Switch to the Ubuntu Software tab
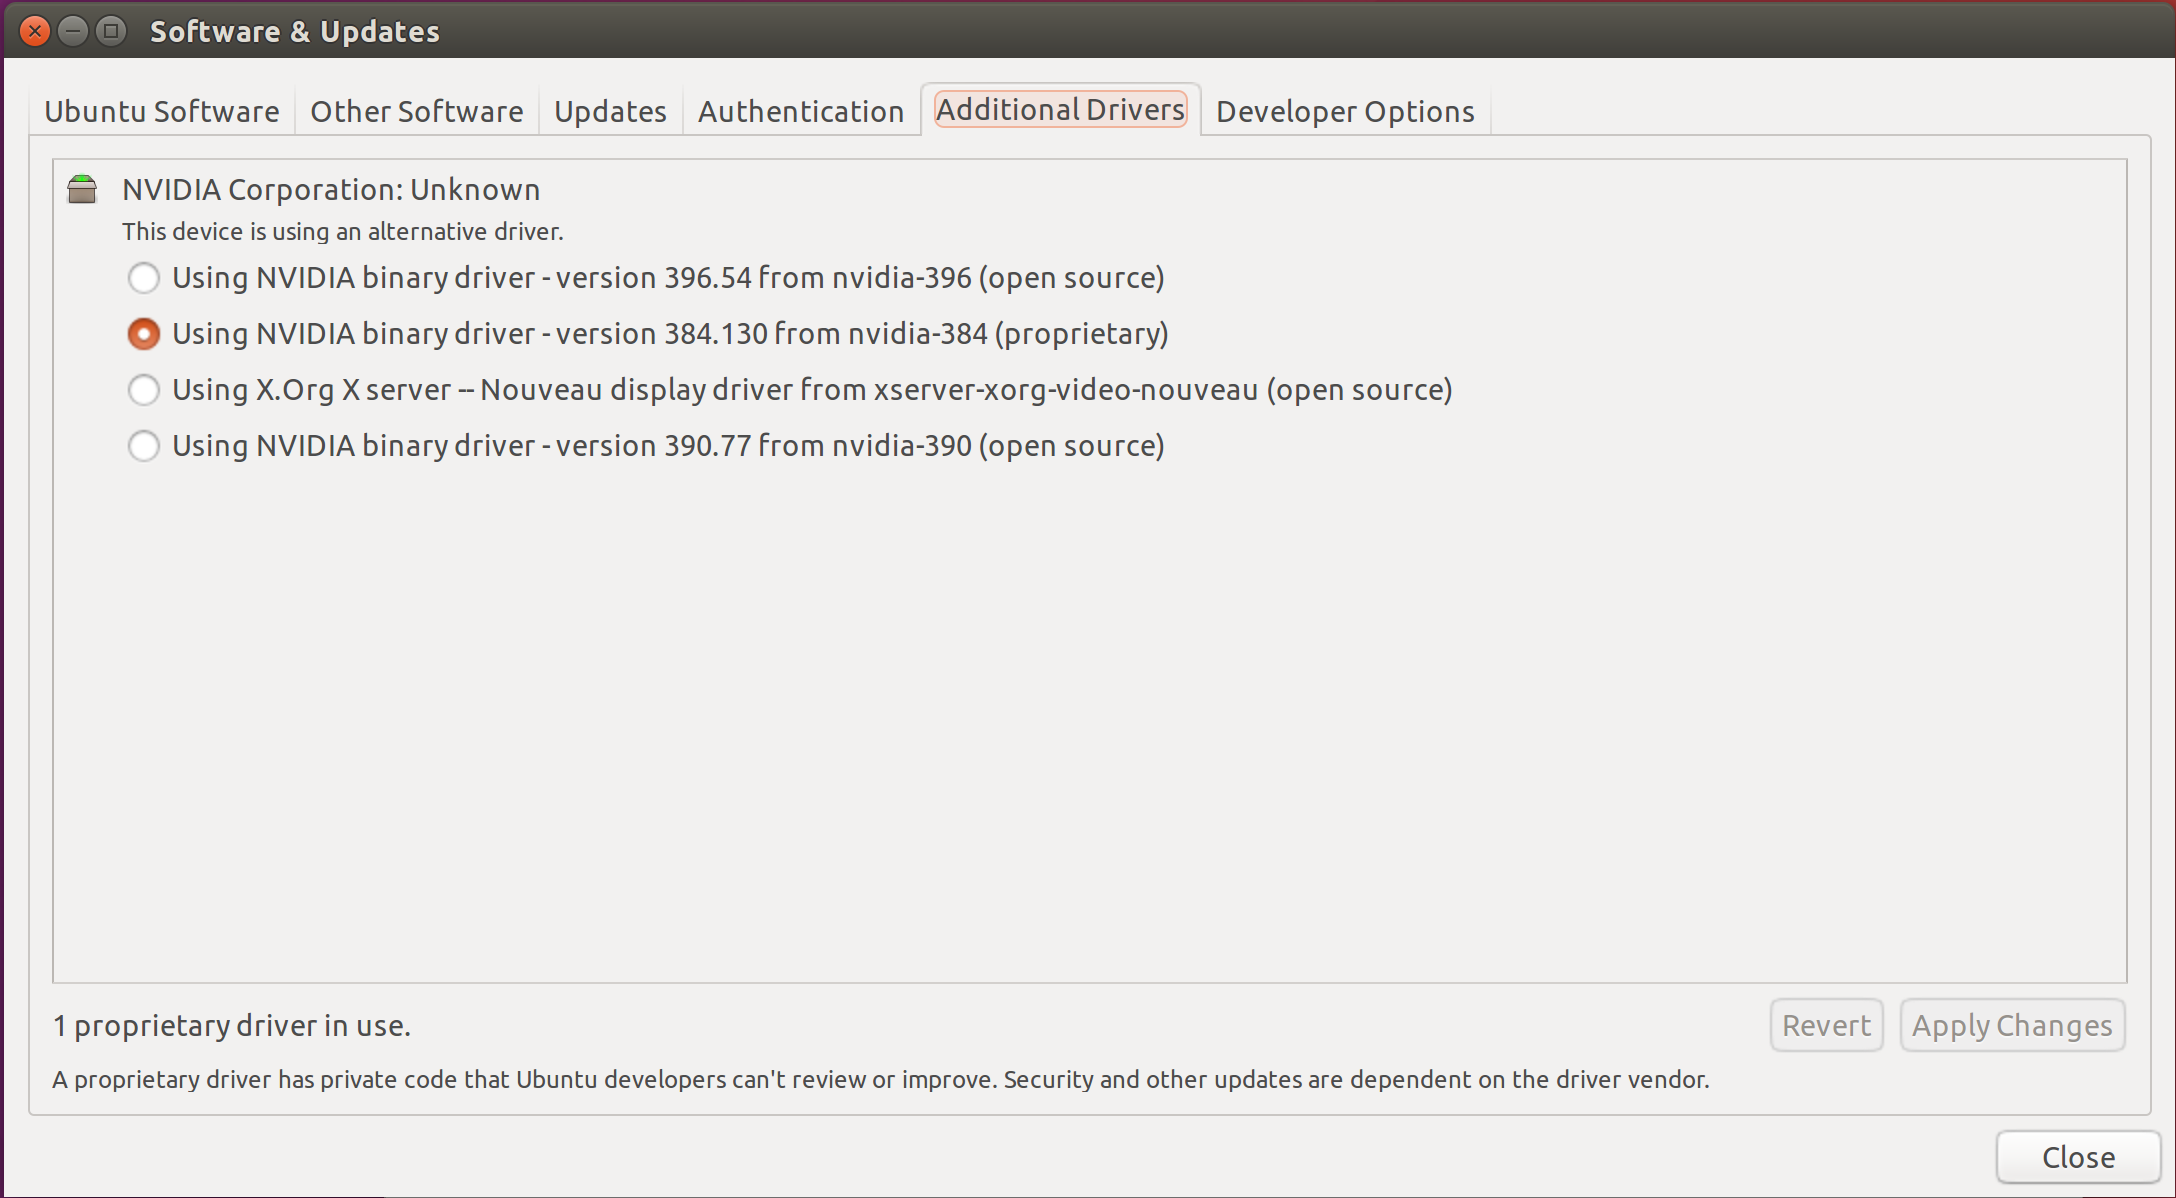Screen dimensions: 2176x1198 click(161, 111)
